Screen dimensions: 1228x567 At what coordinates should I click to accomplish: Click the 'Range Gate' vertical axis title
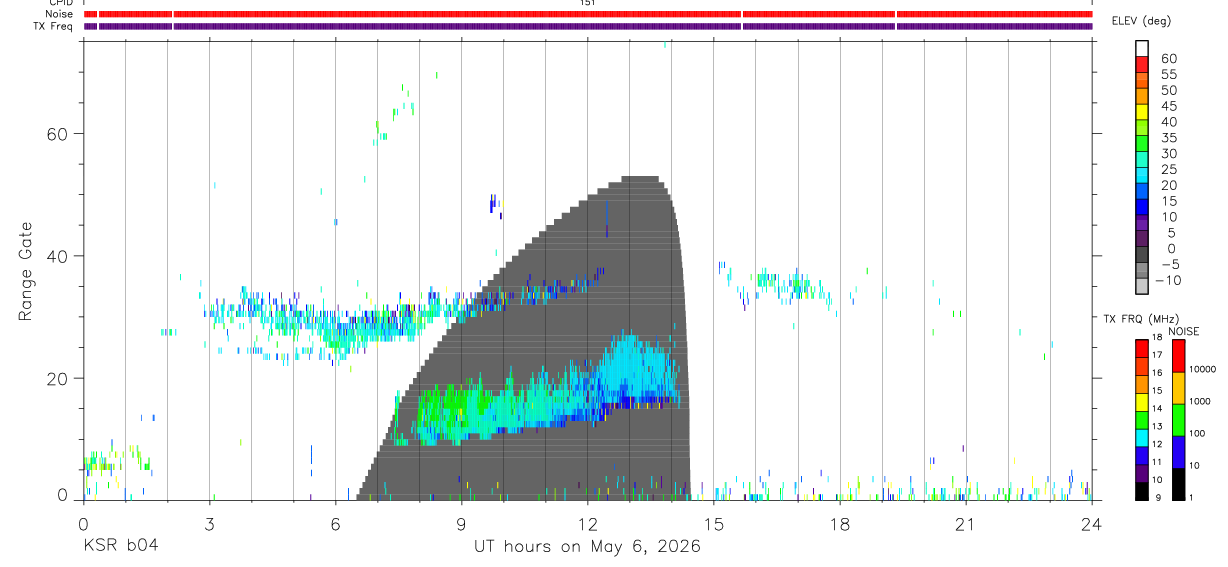pyautogui.click(x=26, y=271)
